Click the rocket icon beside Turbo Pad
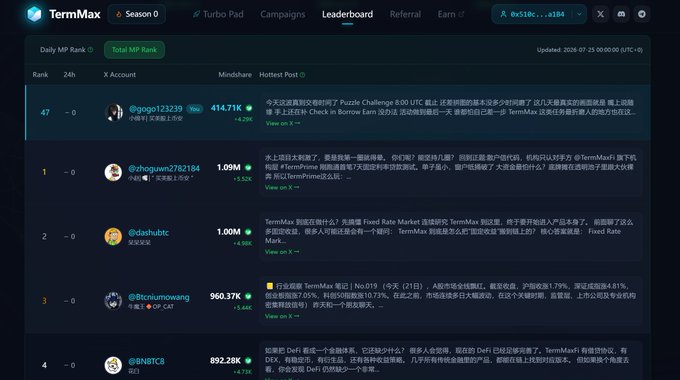 pos(196,14)
